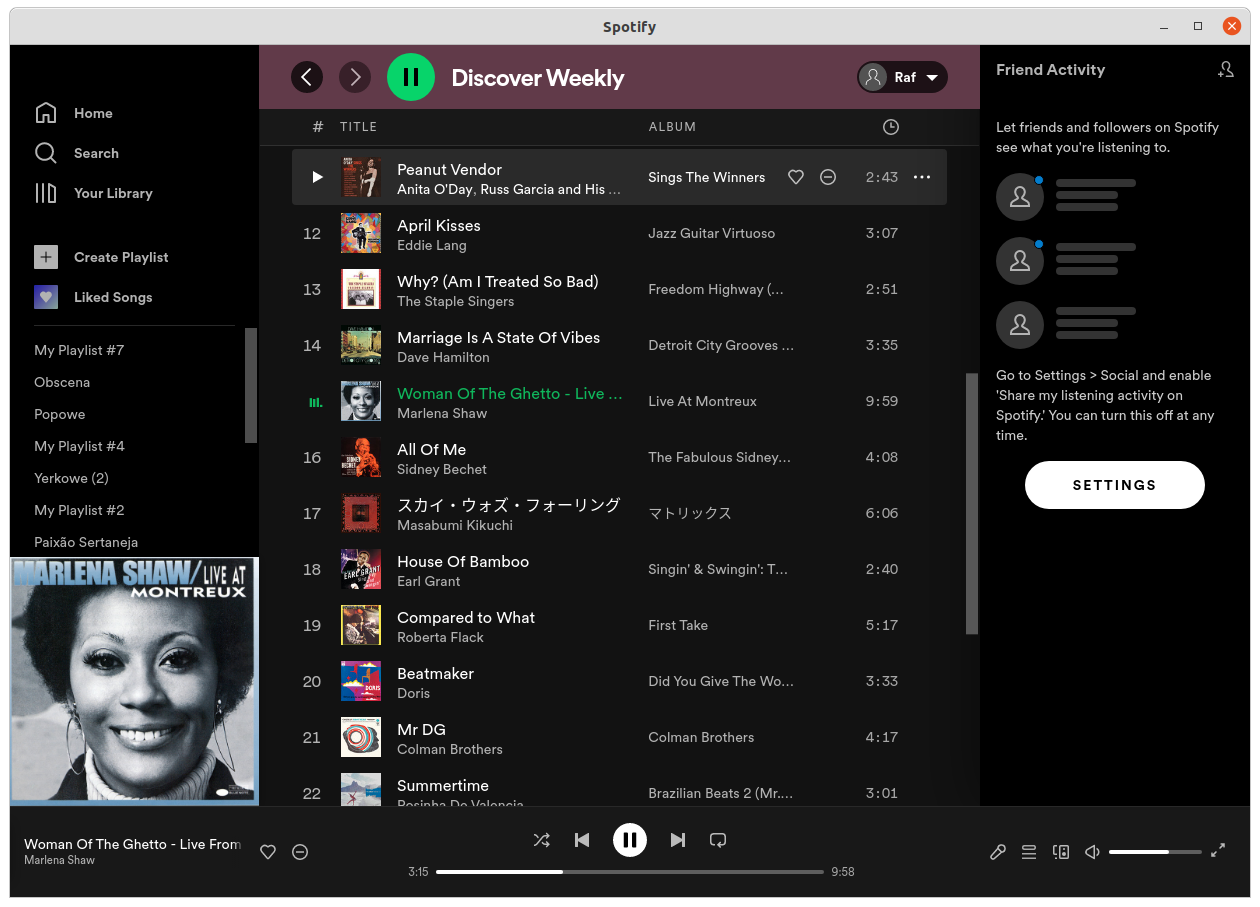Click the add friends icon
This screenshot has height=907, width=1260.
coord(1226,70)
